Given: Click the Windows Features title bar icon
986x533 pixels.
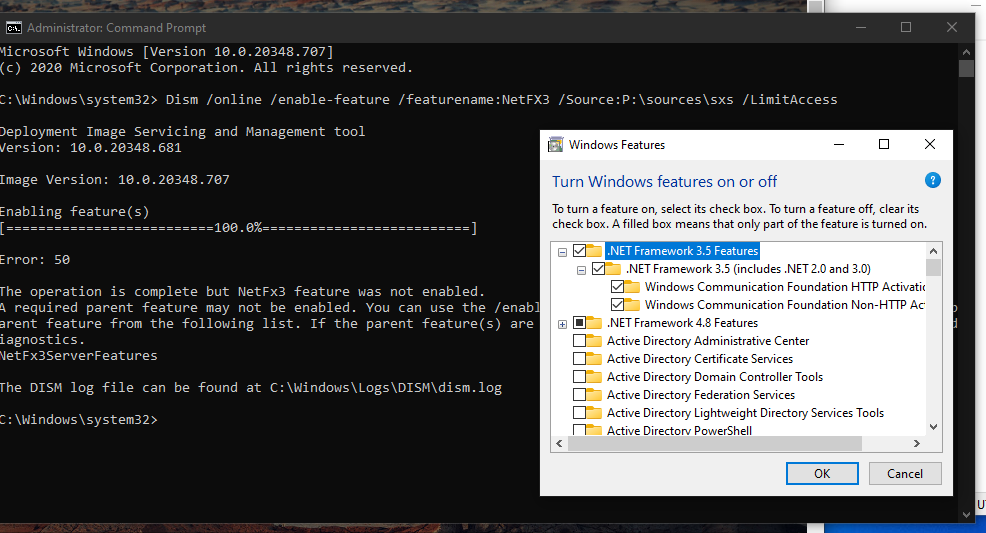Looking at the screenshot, I should (555, 145).
